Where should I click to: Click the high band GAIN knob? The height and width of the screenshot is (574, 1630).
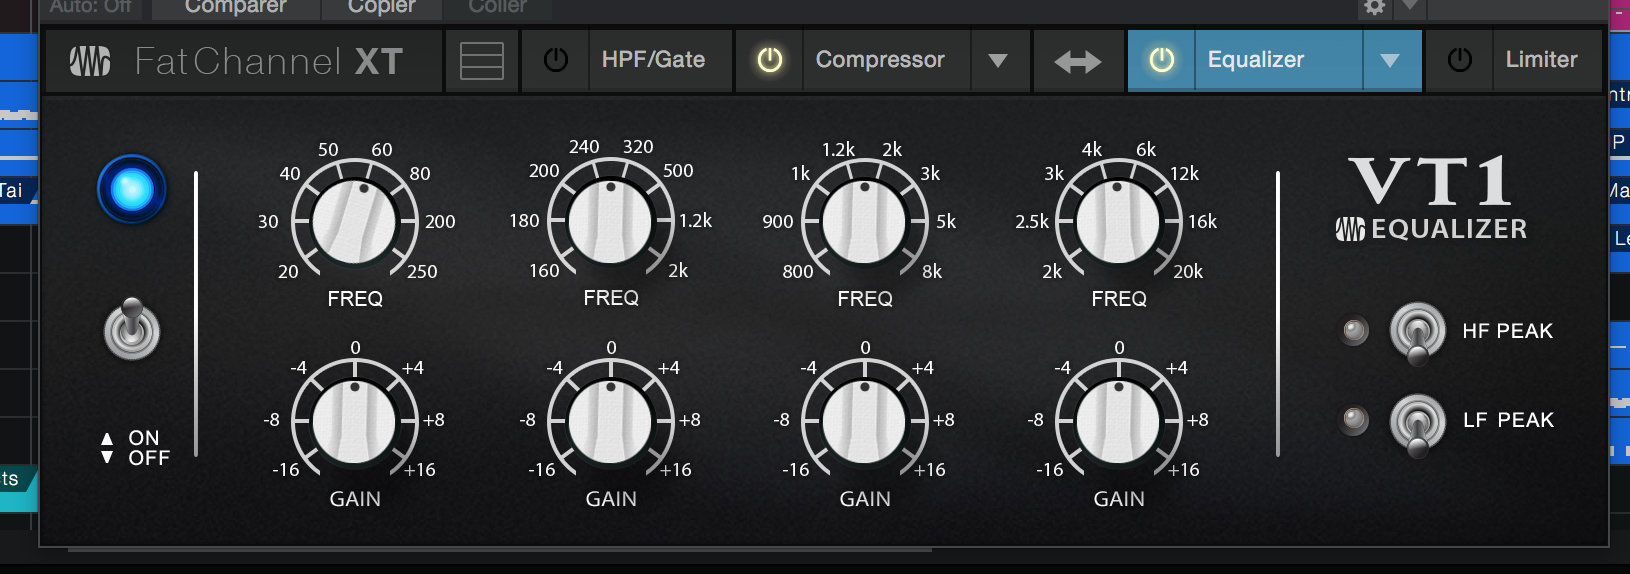(x=1118, y=422)
